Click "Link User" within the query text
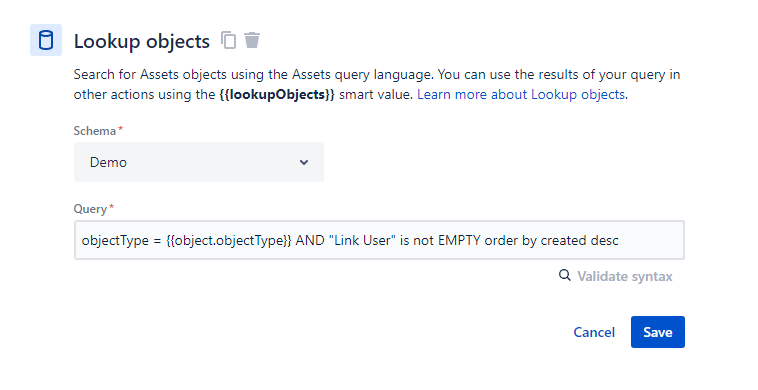The width and height of the screenshot is (758, 390). (x=362, y=240)
